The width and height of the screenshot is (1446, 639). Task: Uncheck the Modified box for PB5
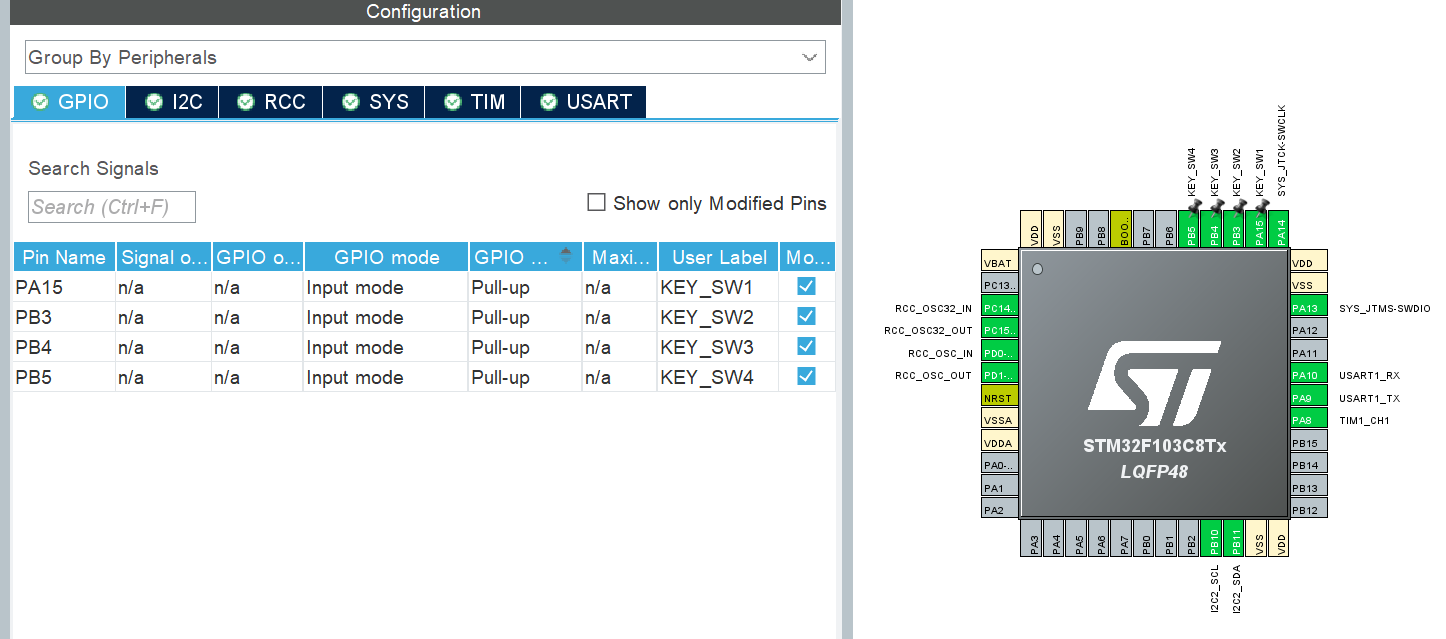(806, 377)
